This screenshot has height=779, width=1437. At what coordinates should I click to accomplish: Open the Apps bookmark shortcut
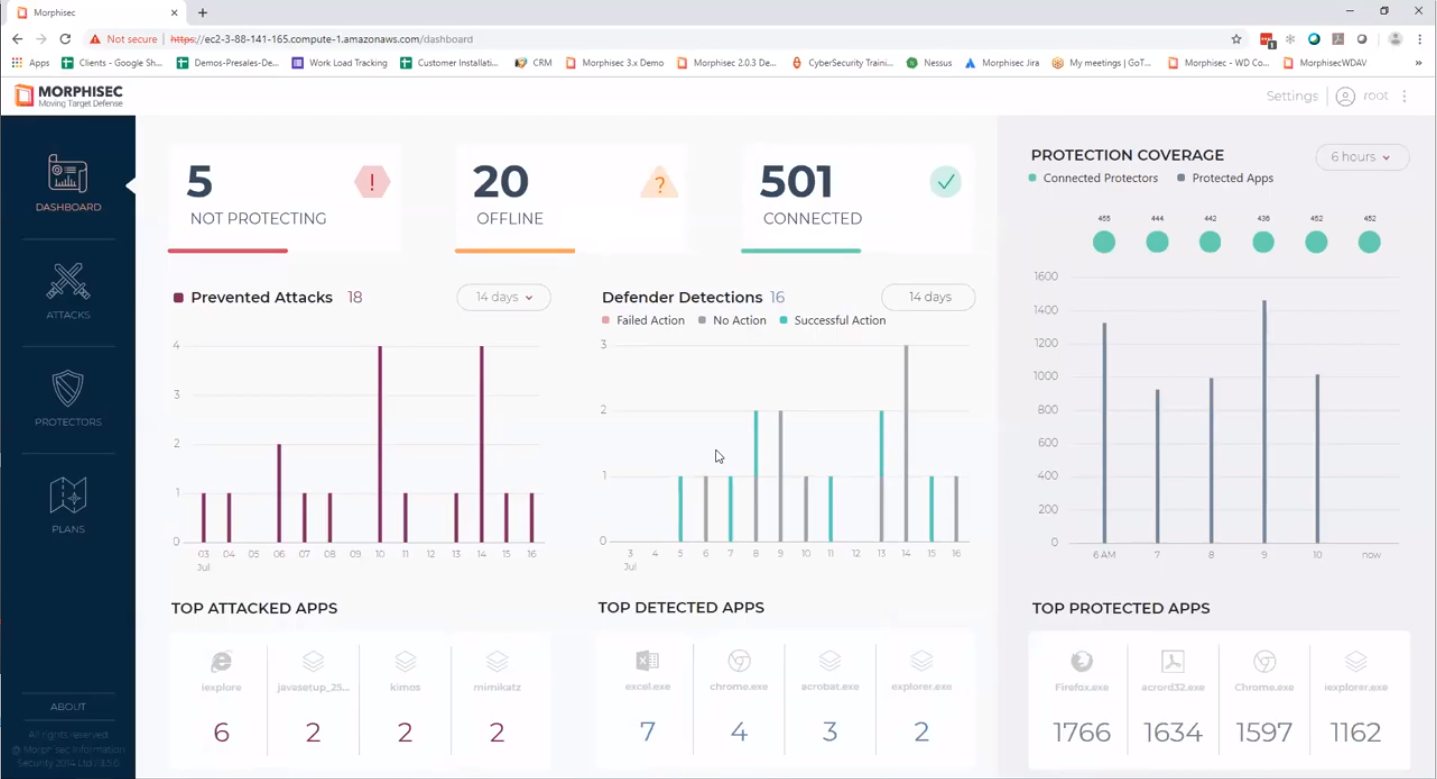[x=30, y=62]
